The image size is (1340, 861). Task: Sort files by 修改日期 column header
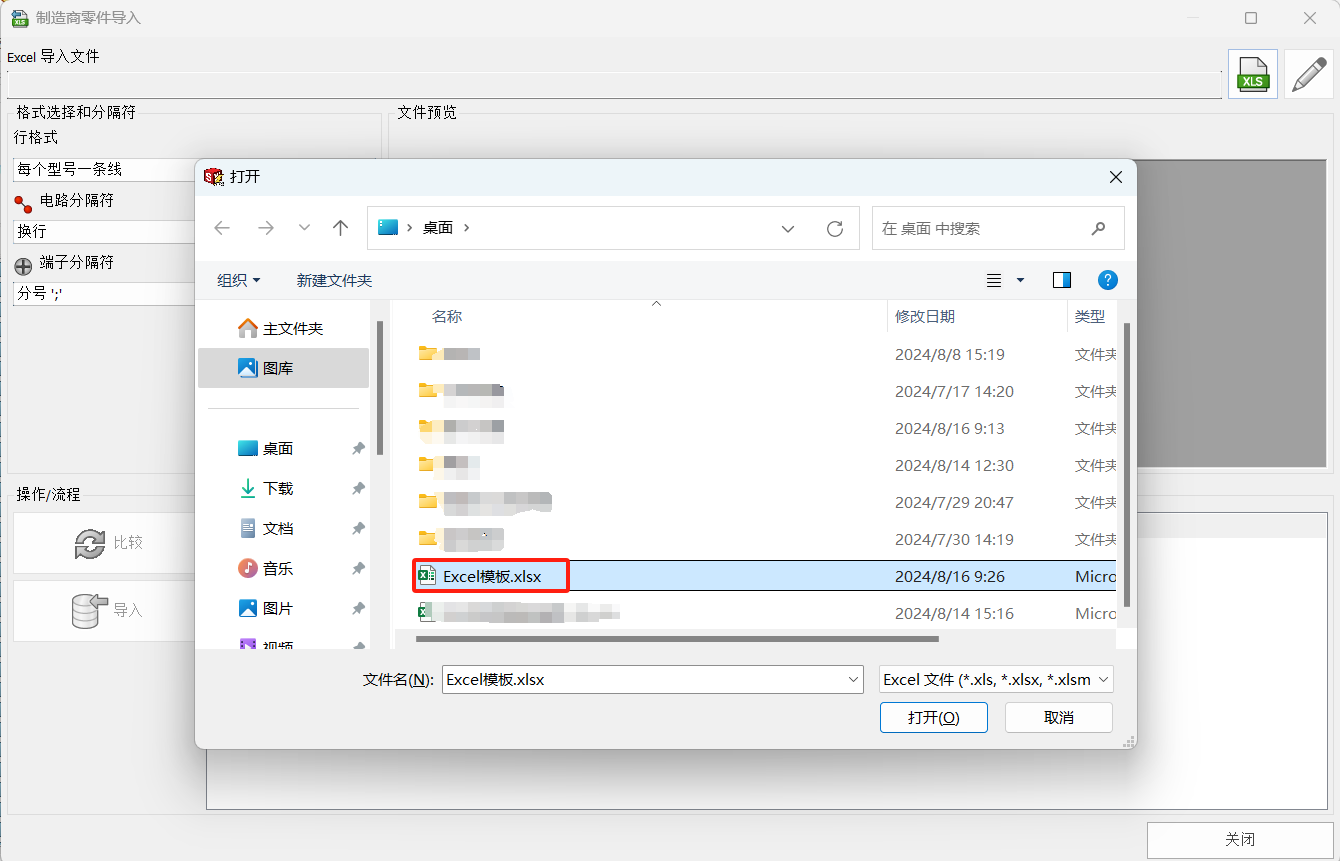coord(925,316)
